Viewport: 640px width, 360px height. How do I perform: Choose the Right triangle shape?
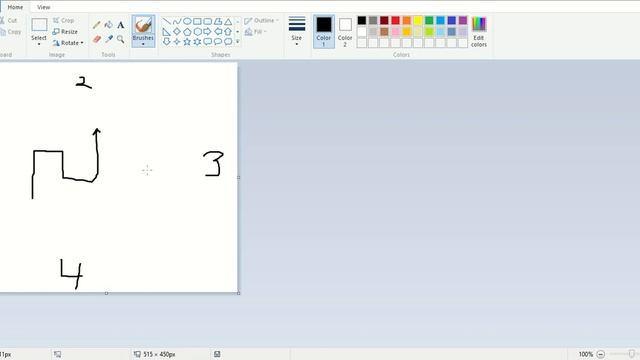click(167, 31)
